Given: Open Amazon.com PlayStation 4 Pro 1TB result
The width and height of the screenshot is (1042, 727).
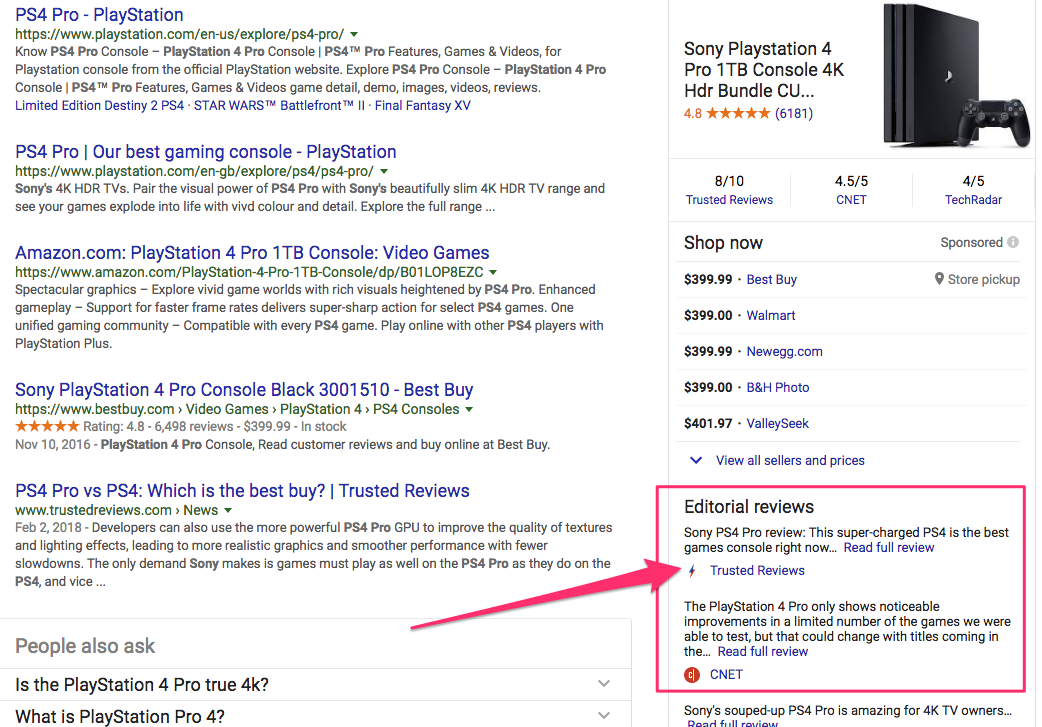Looking at the screenshot, I should click(253, 253).
